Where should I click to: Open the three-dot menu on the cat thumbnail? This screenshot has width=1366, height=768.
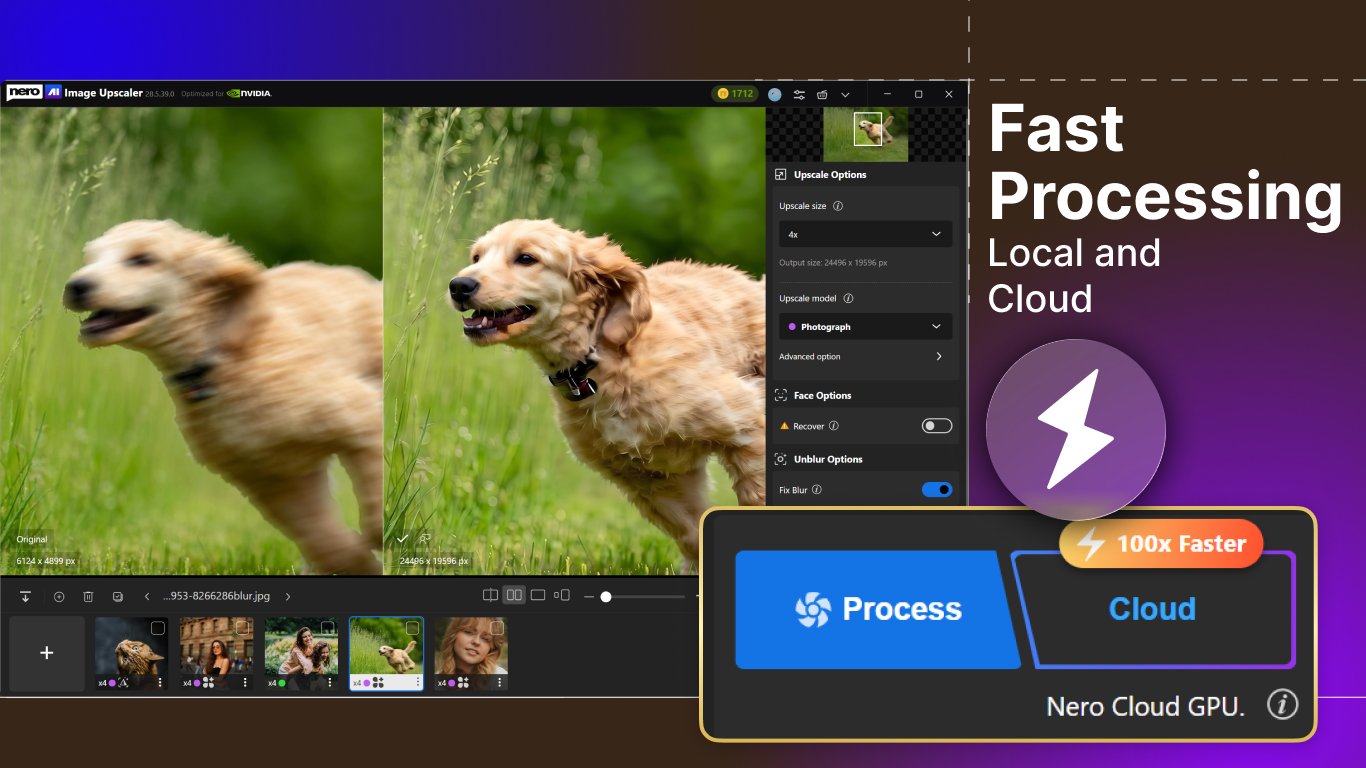point(160,682)
